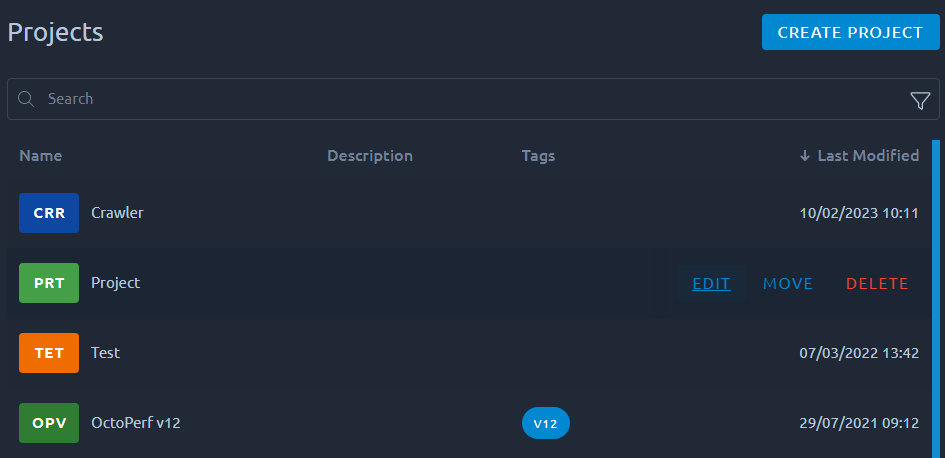Screen dimensions: 945x458
Task: Focus the Search input field
Action: point(473,99)
